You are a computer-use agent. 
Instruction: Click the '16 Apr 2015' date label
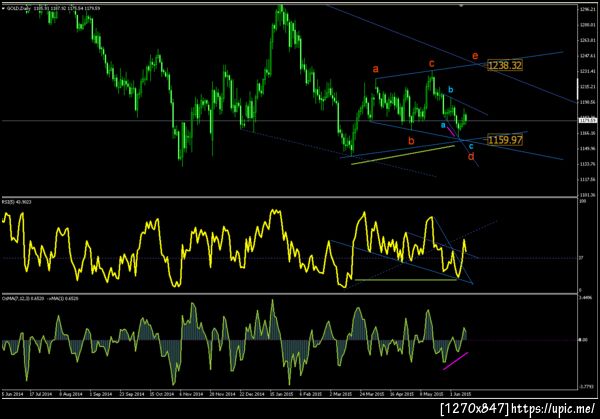click(402, 394)
